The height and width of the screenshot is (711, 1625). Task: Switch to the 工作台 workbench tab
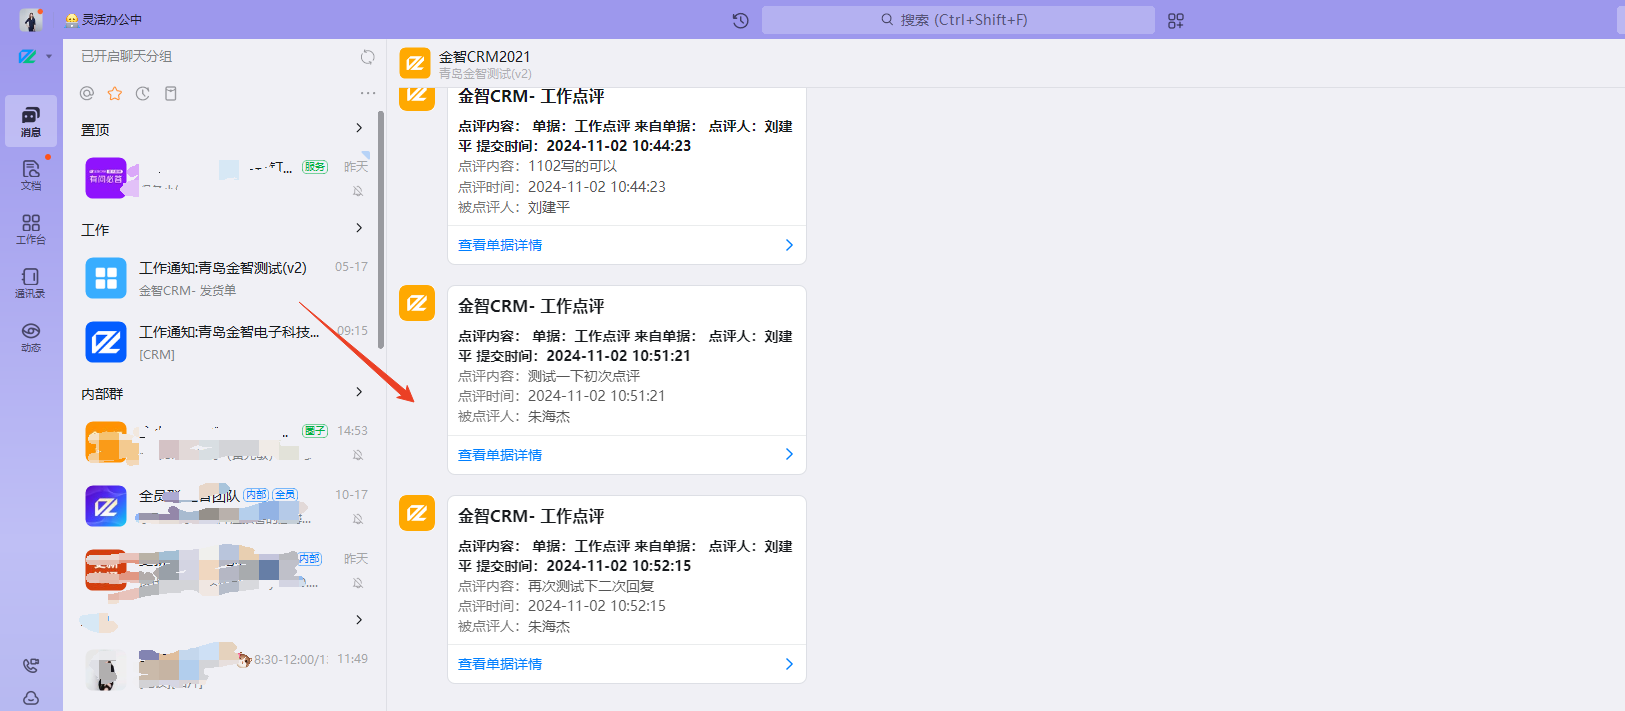31,229
